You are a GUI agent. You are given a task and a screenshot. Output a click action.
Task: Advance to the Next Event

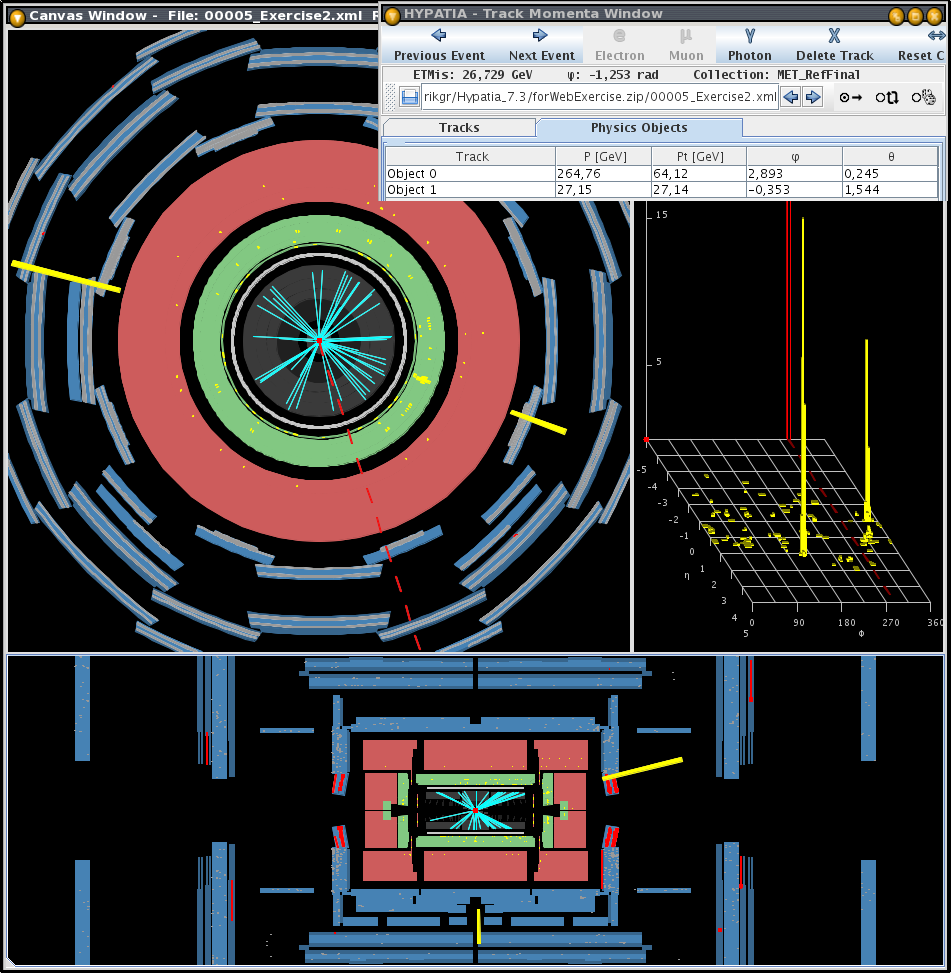pos(541,45)
